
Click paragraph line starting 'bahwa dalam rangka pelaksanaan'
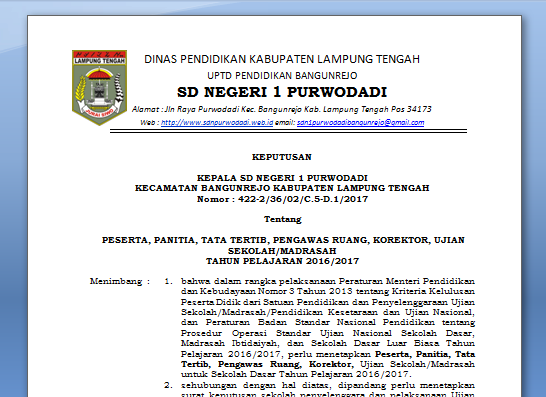coord(328,281)
